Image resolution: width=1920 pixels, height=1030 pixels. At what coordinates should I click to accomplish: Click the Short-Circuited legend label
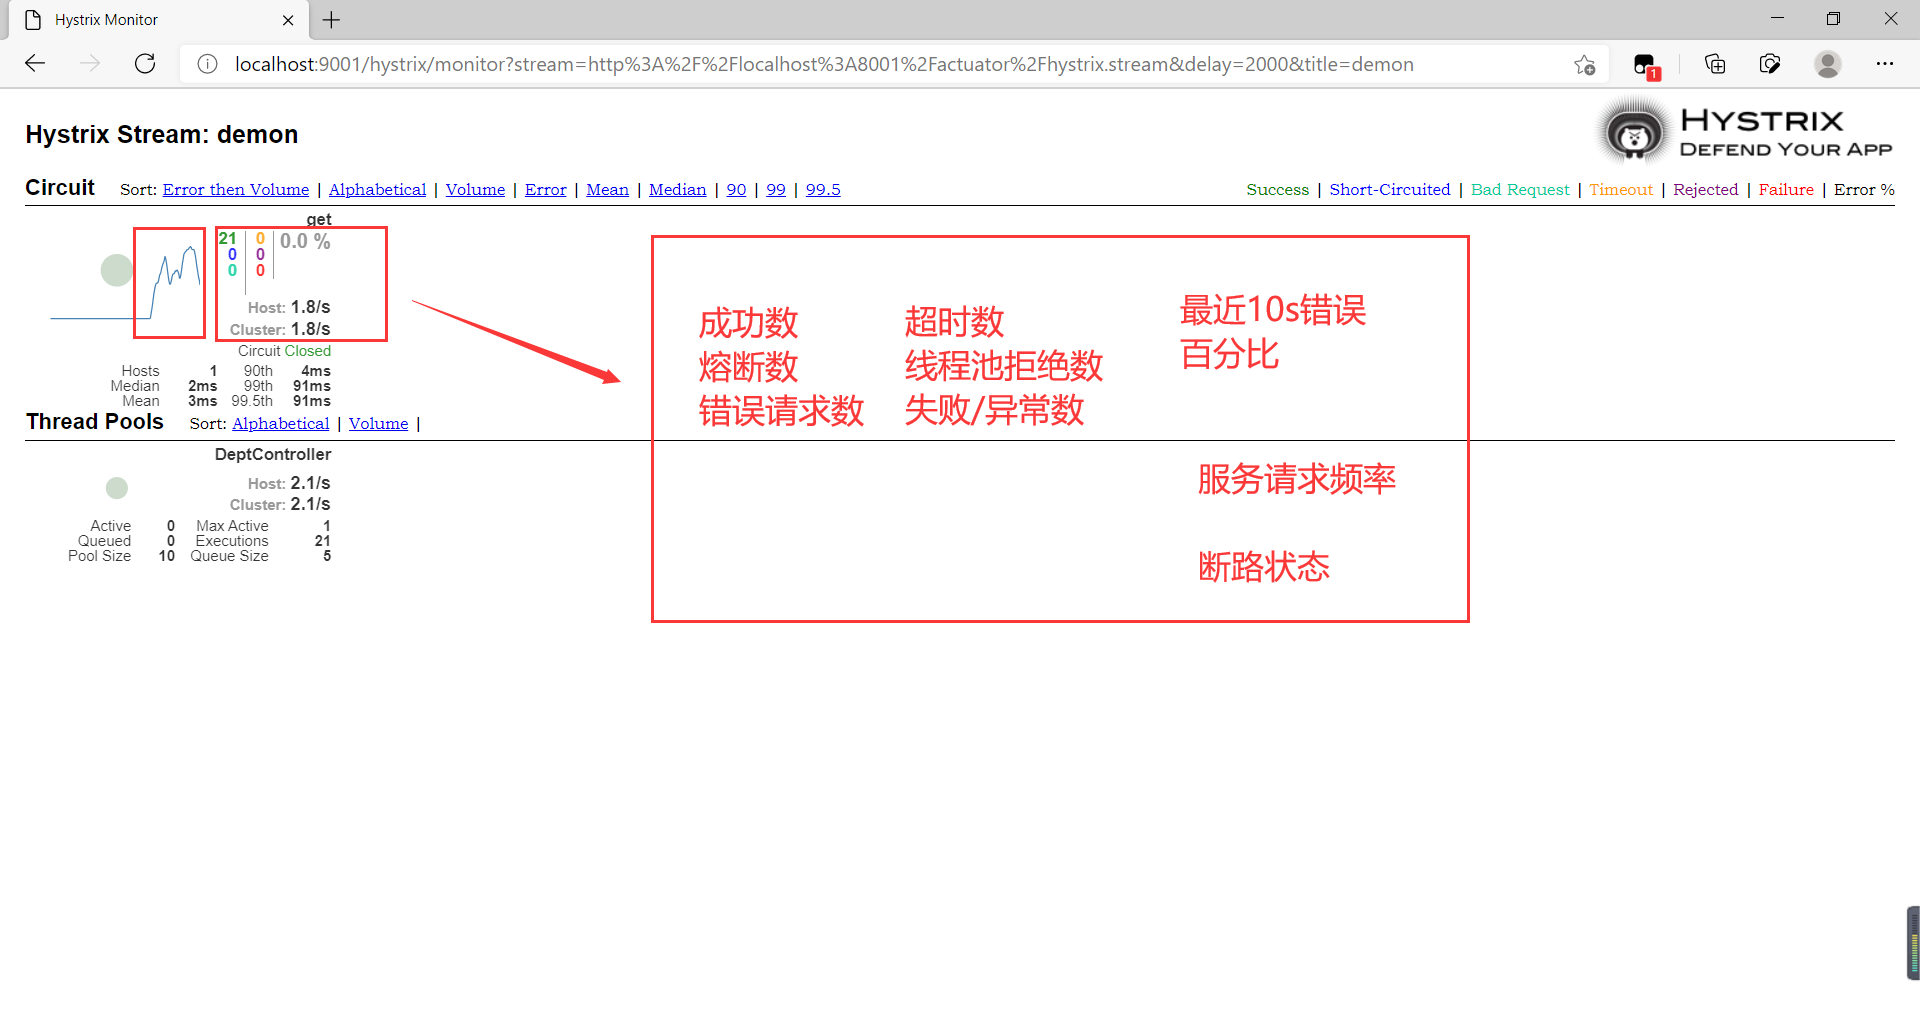tap(1390, 190)
